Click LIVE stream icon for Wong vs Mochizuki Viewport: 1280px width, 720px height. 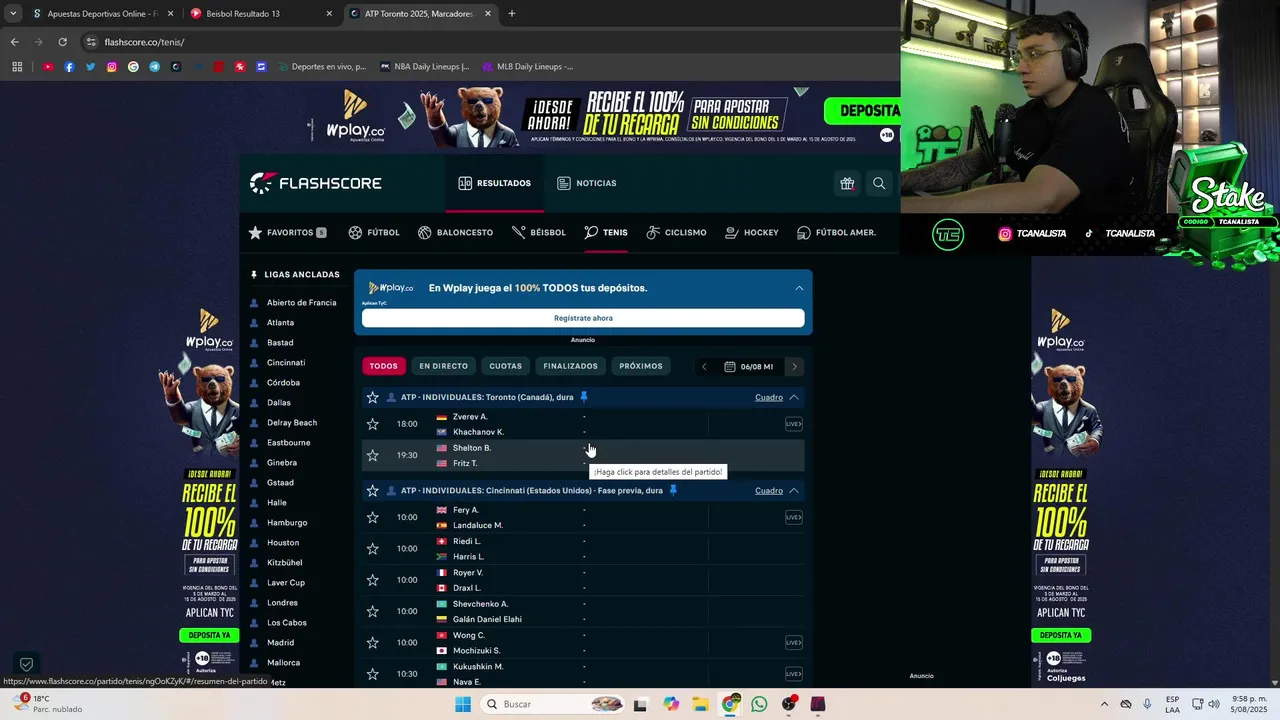pyautogui.click(x=793, y=642)
